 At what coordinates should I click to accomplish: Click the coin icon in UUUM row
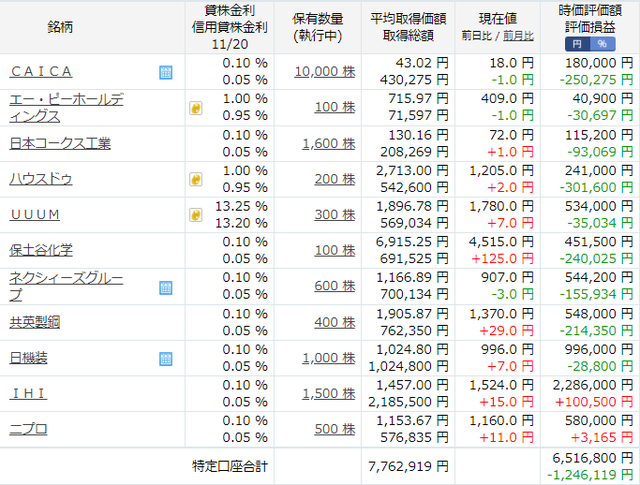(196, 215)
